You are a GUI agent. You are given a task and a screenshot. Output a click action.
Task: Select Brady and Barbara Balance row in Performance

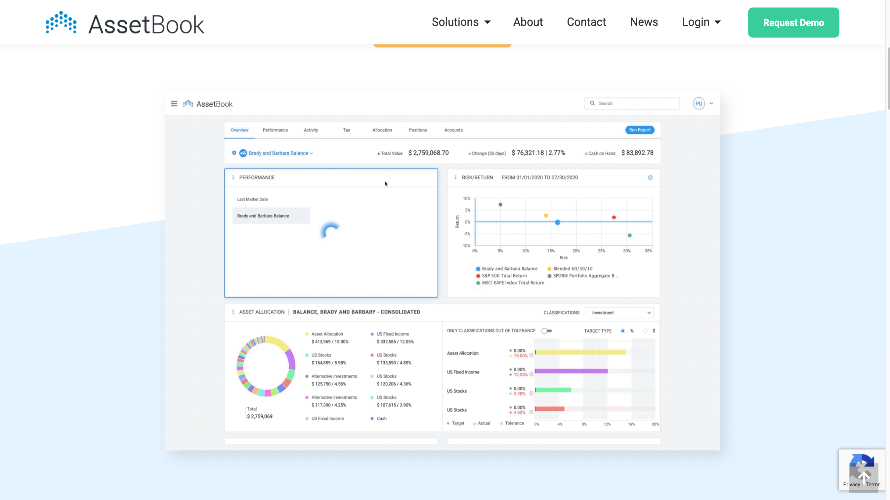pos(271,216)
